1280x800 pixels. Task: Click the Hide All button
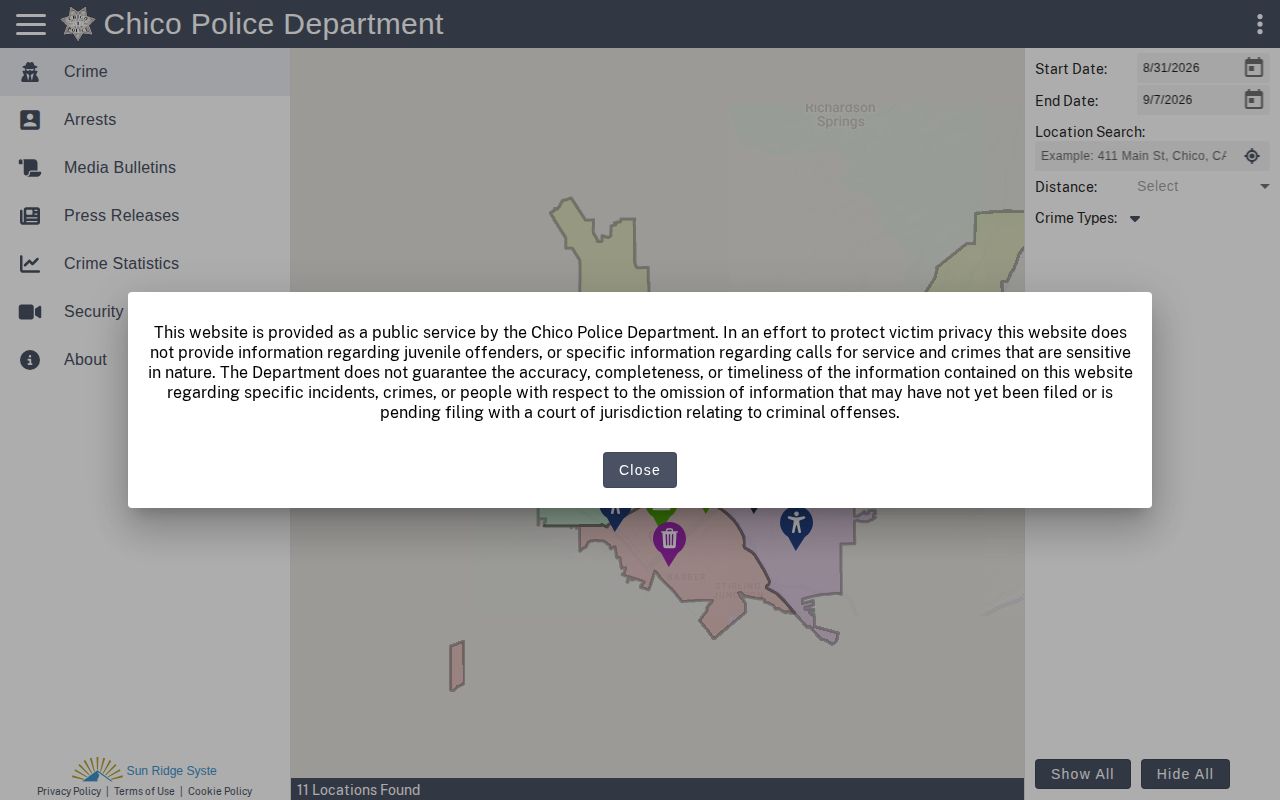click(x=1185, y=774)
